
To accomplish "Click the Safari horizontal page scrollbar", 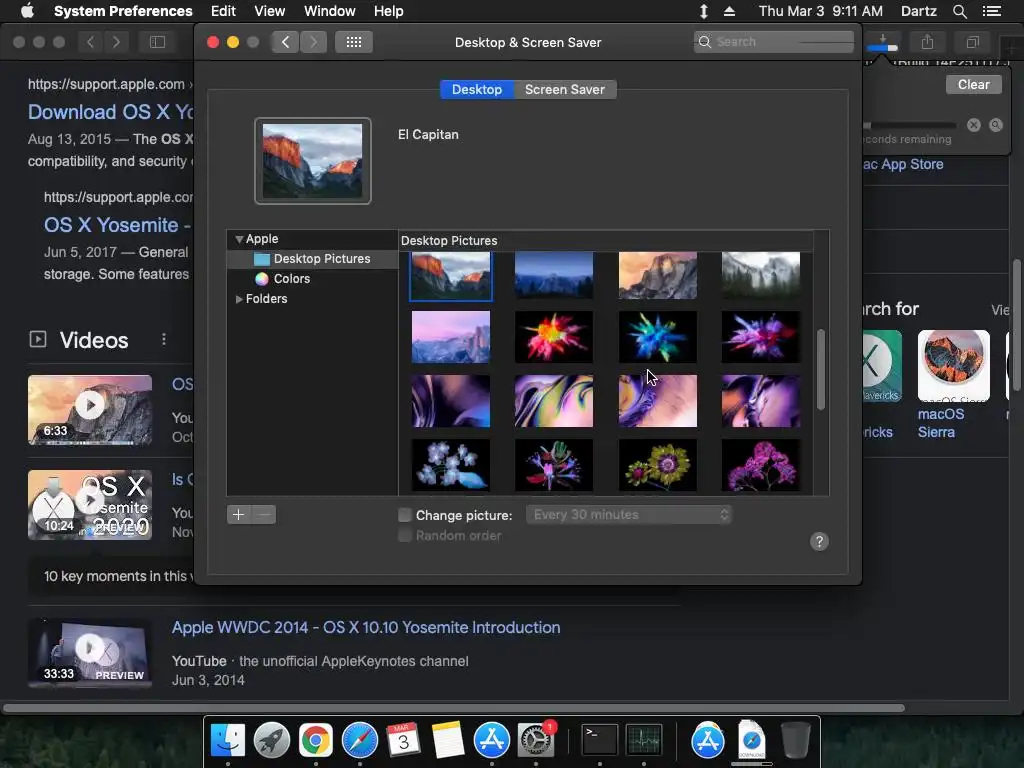I will point(454,708).
